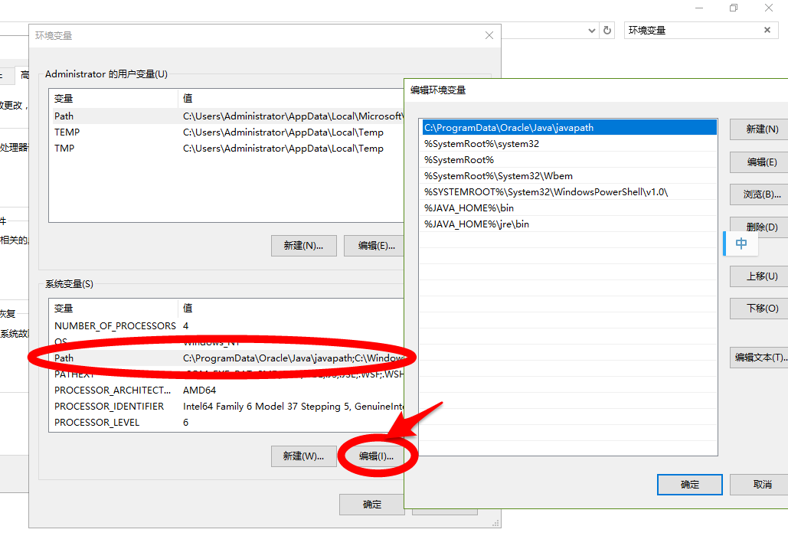Open 编辑文本(T)... to edit as text

coord(760,356)
